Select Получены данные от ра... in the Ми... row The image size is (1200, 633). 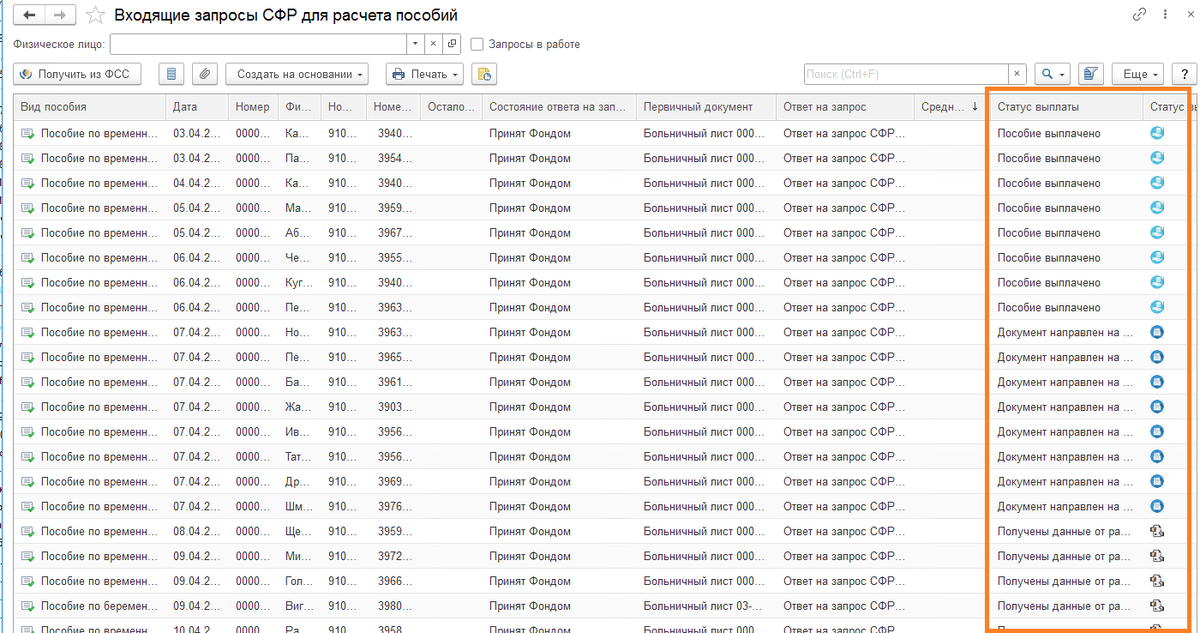point(1066,556)
